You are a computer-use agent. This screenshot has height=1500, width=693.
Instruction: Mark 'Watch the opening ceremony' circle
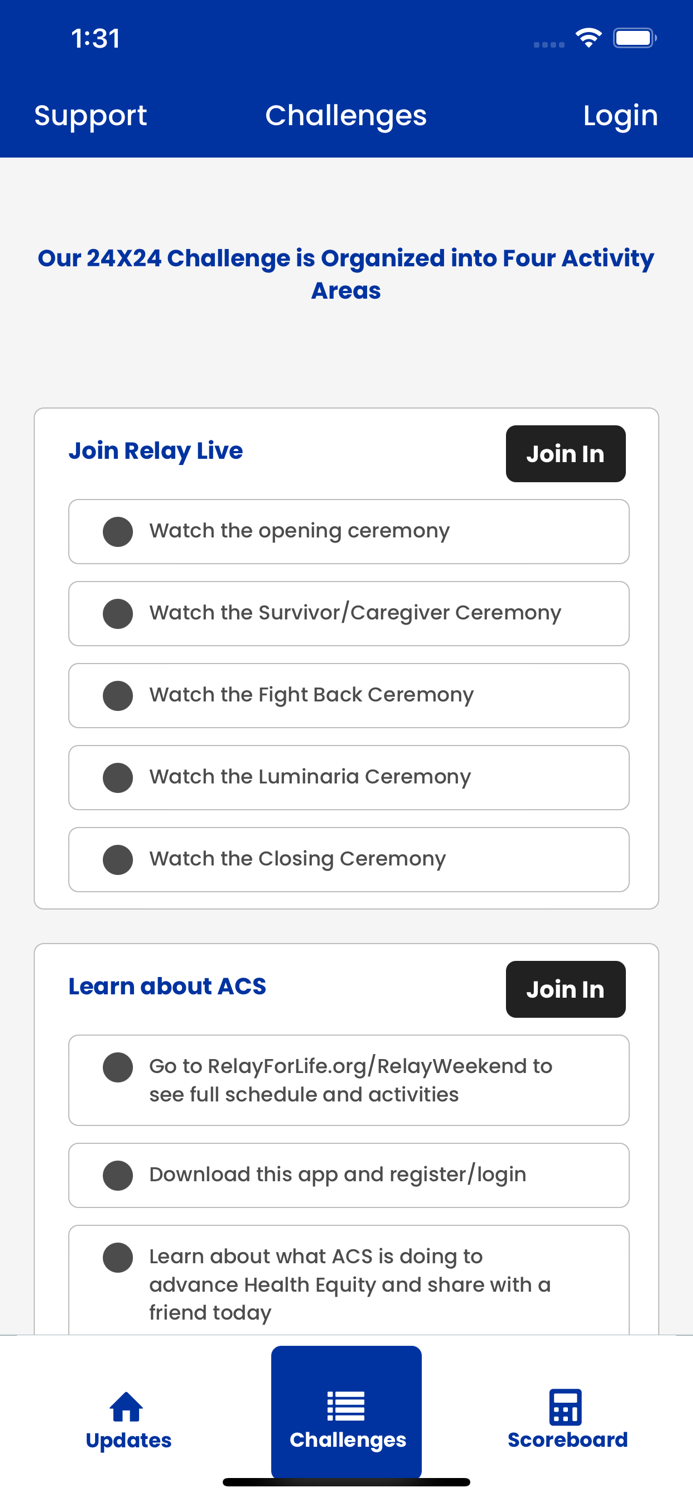coord(118,532)
